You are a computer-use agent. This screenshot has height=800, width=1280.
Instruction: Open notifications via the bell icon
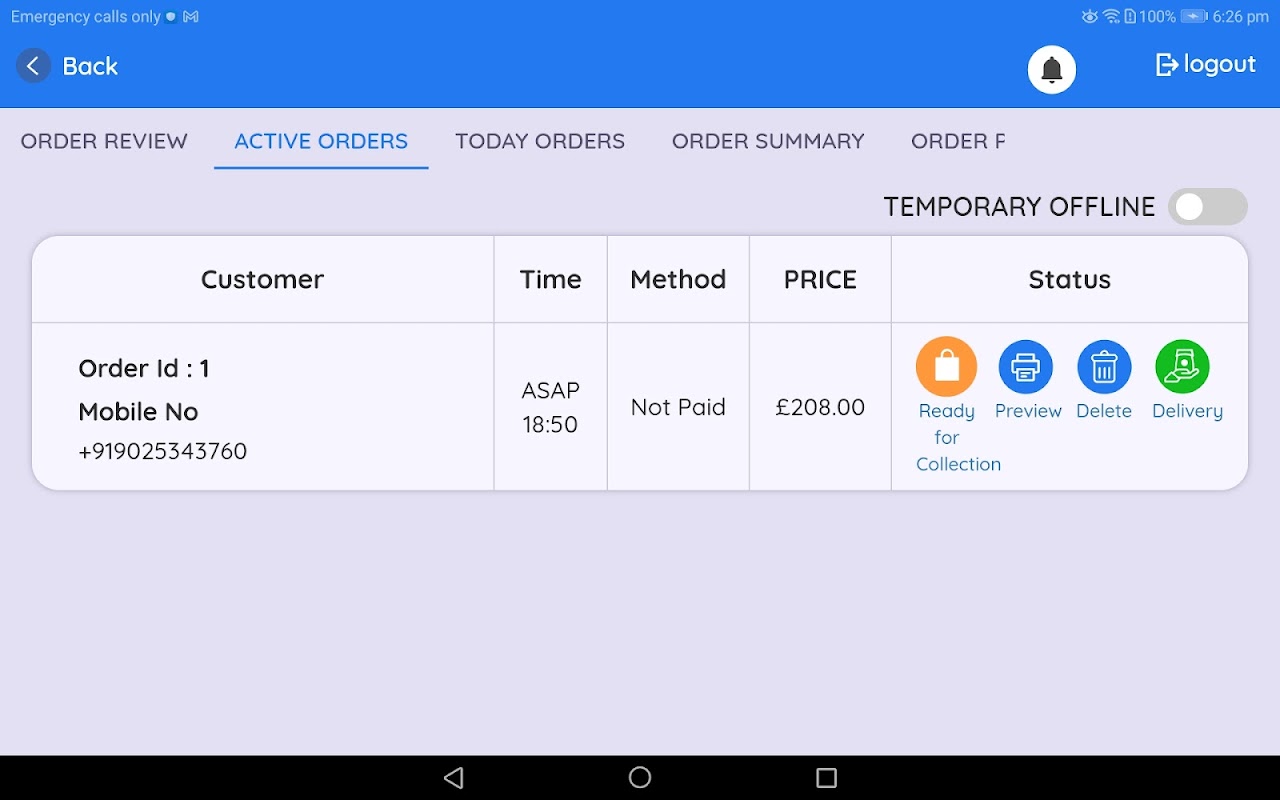1052,70
